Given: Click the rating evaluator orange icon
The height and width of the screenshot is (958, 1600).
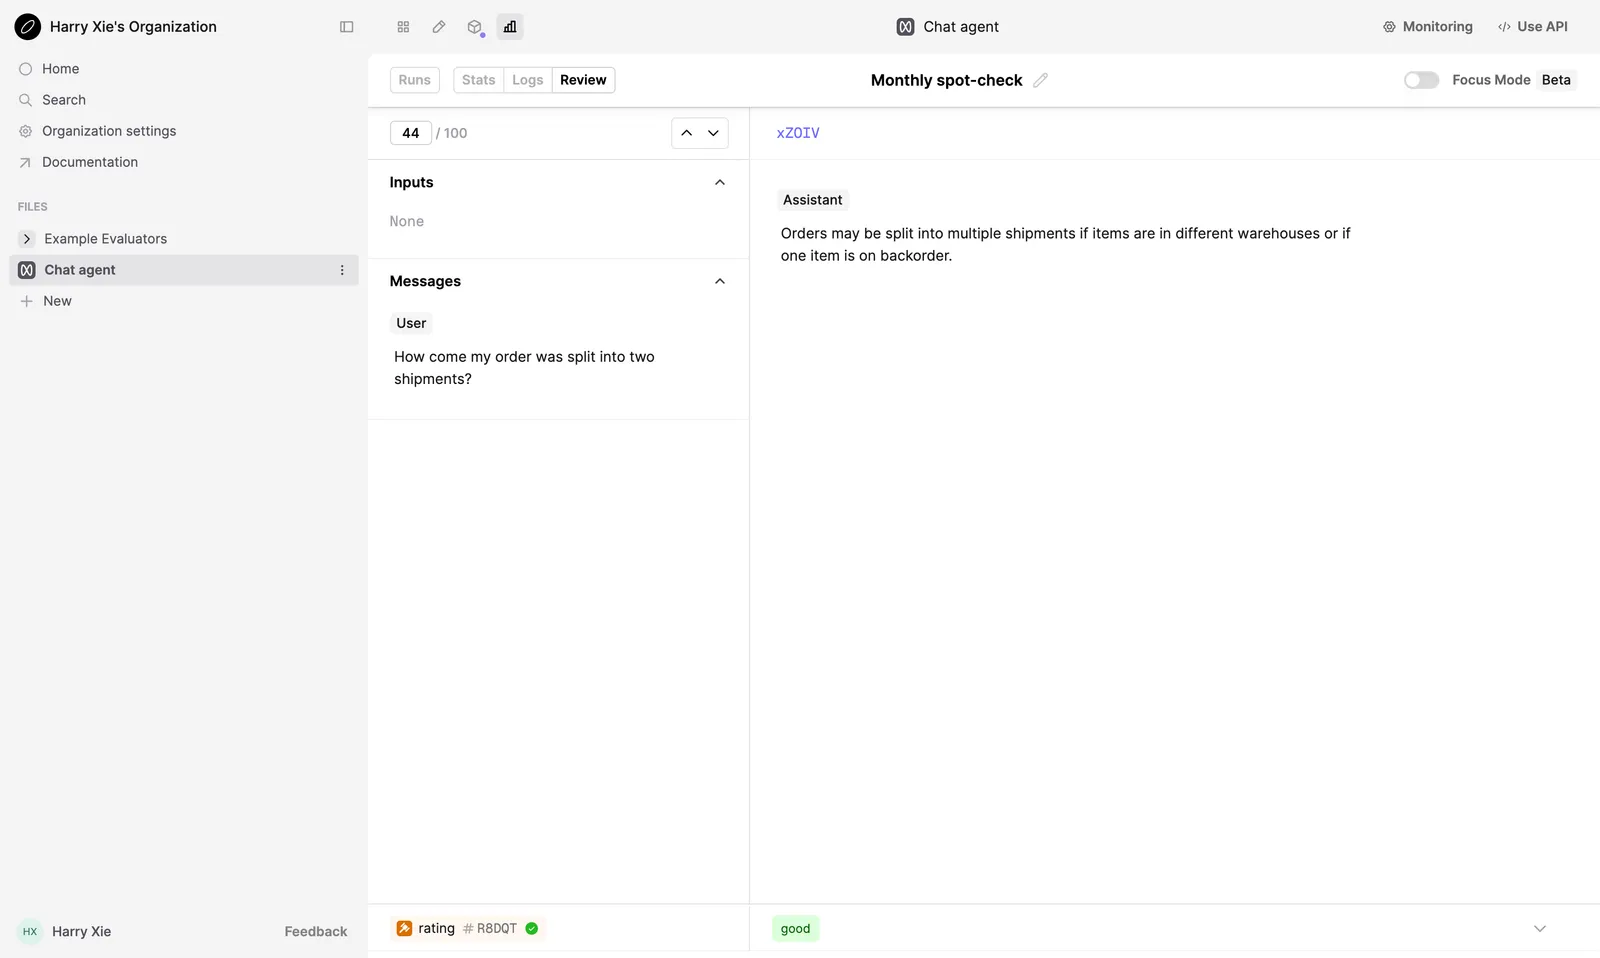Looking at the screenshot, I should click(404, 928).
